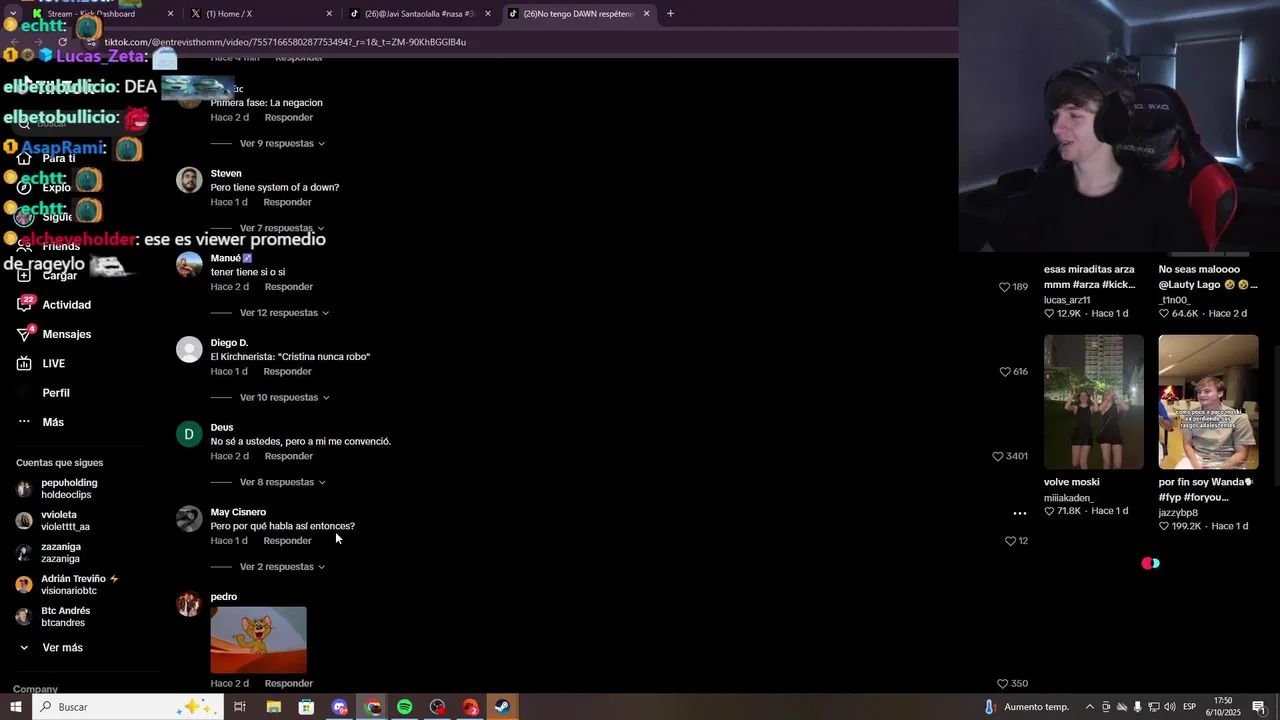Click username jazzybp8 under video
The height and width of the screenshot is (720, 1280).
coord(1178,513)
